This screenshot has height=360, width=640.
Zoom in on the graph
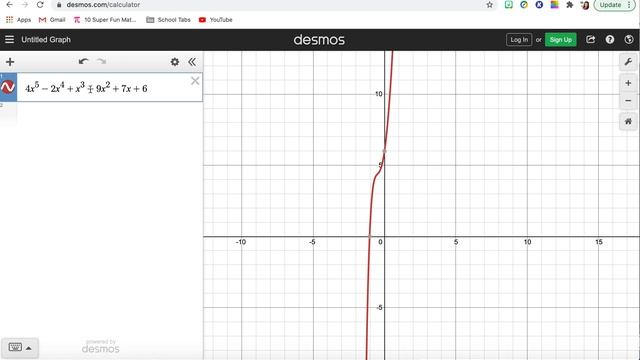pos(628,83)
